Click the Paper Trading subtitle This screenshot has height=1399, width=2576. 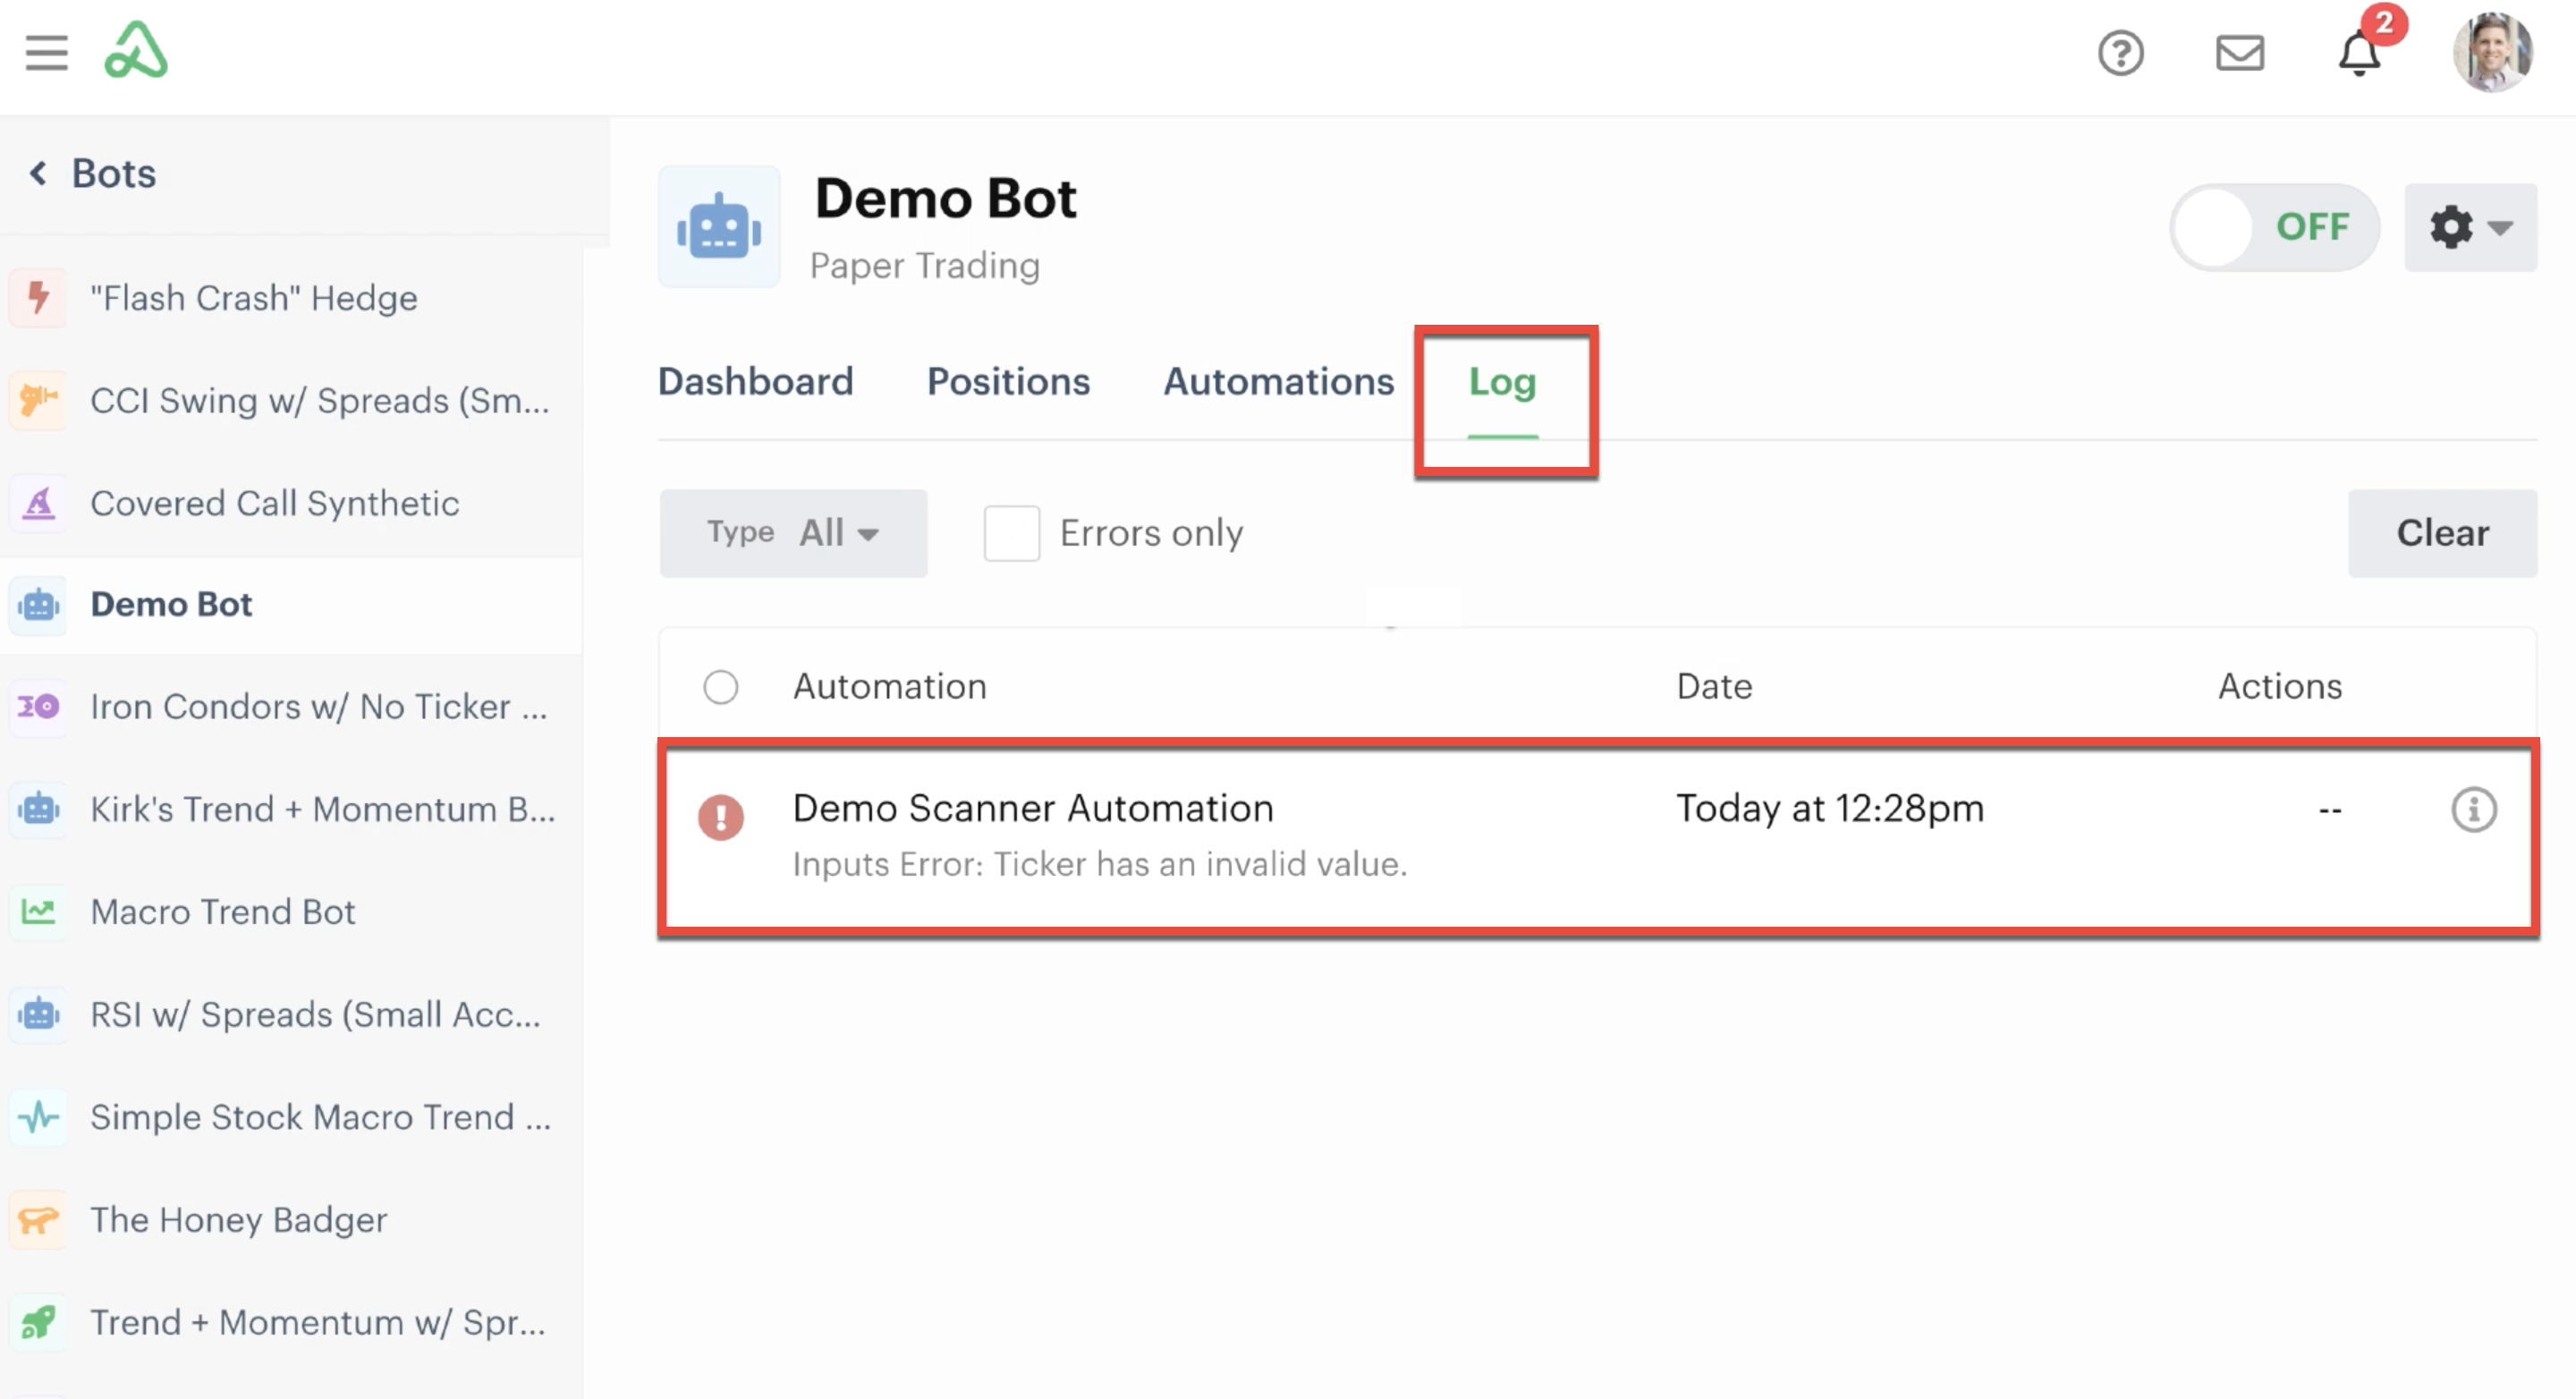point(925,266)
